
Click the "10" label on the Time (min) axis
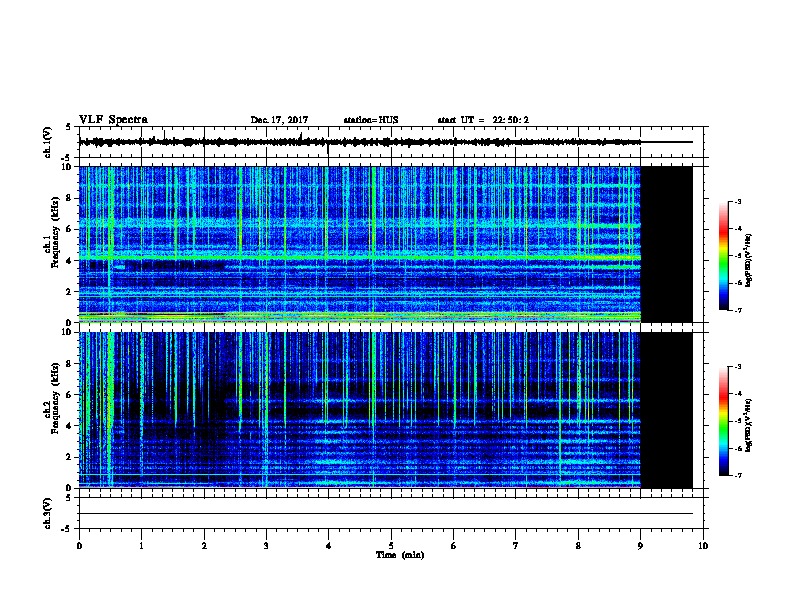click(703, 546)
